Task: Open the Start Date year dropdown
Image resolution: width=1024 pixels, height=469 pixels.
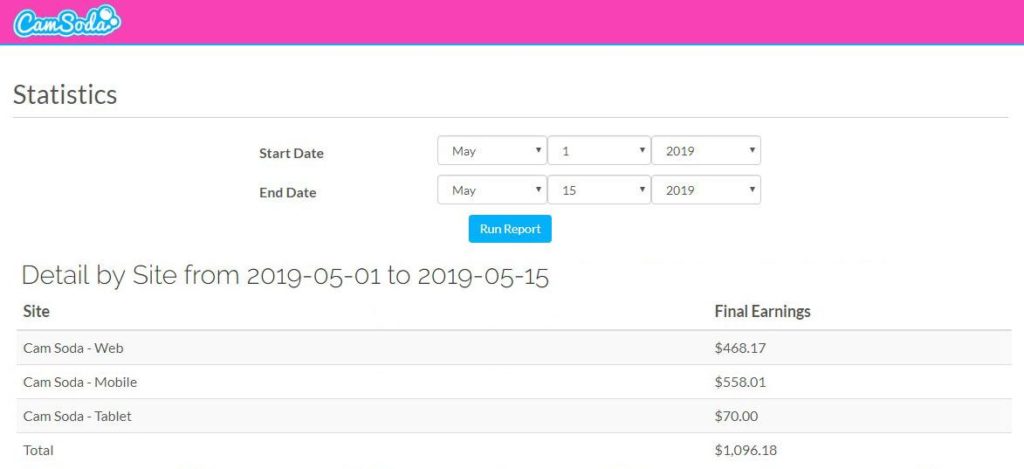Action: (x=706, y=150)
